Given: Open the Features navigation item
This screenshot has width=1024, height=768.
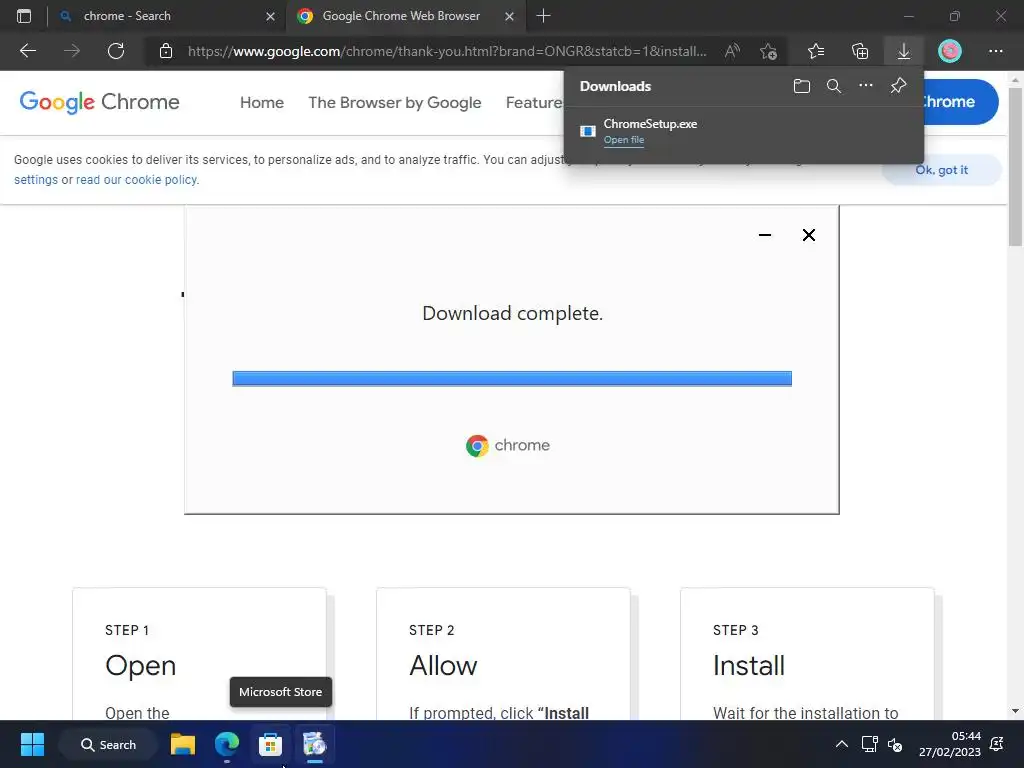Looking at the screenshot, I should [534, 103].
